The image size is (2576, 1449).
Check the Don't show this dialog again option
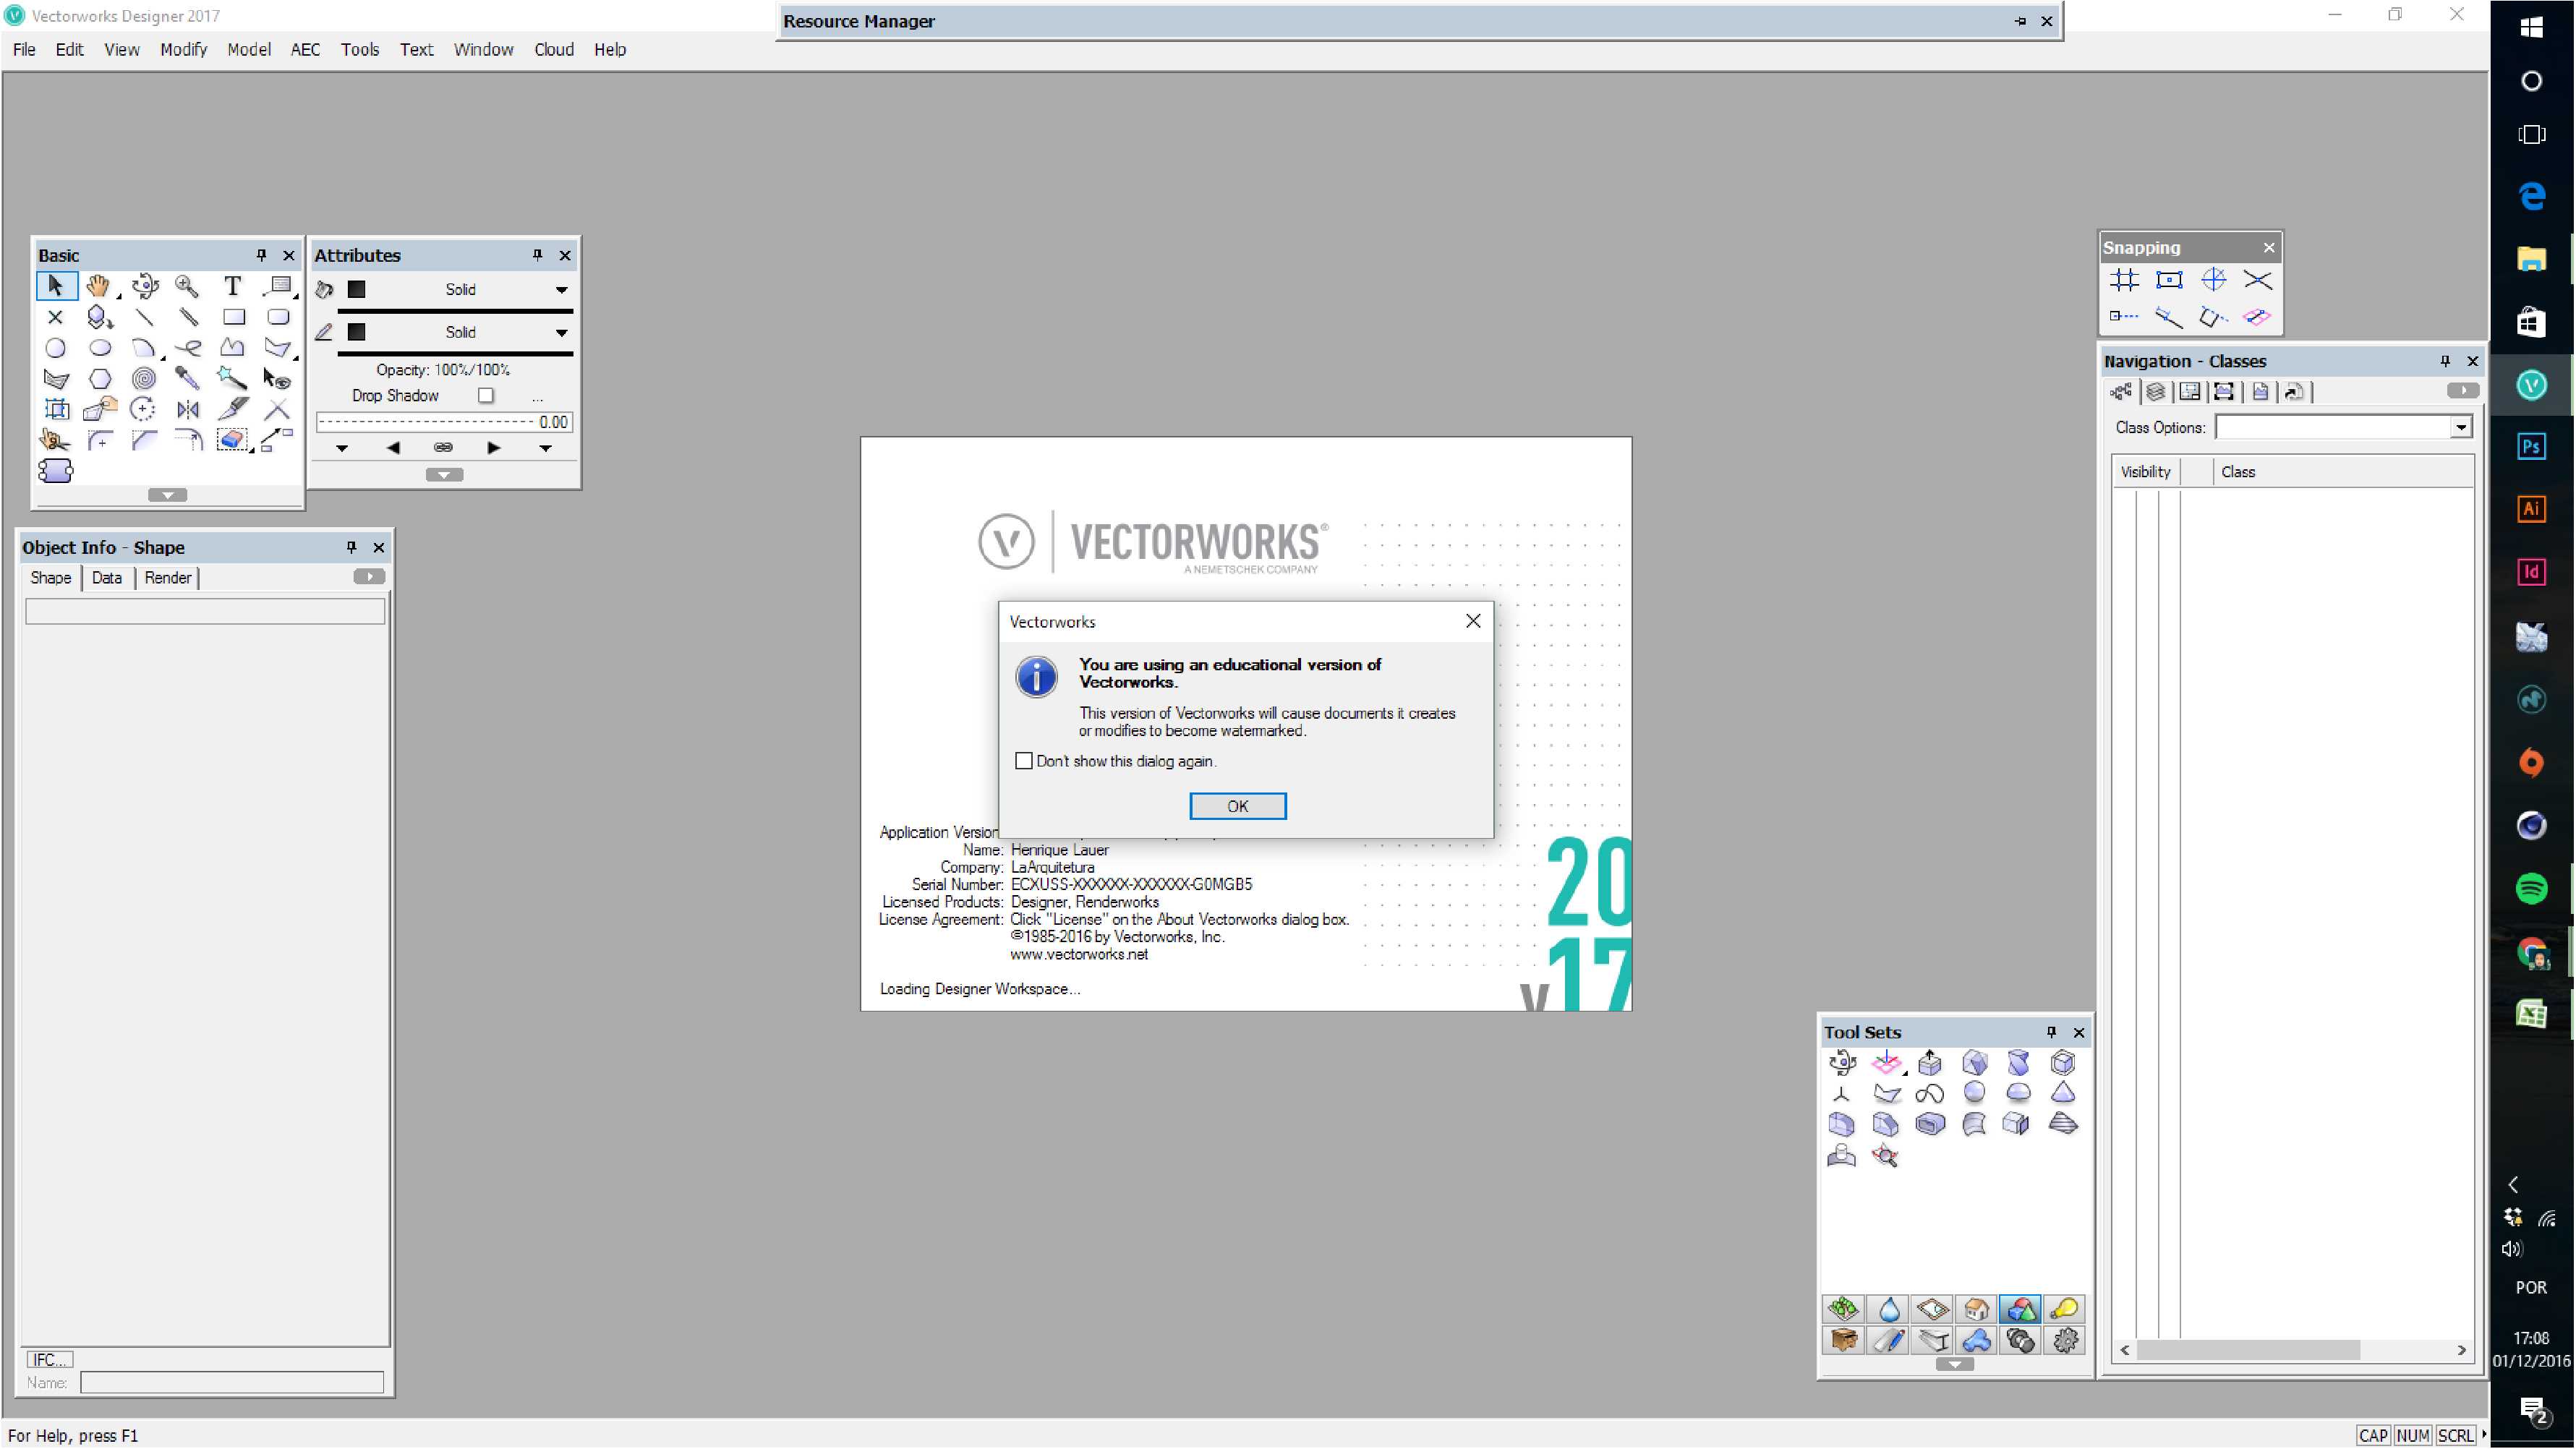(x=1024, y=760)
